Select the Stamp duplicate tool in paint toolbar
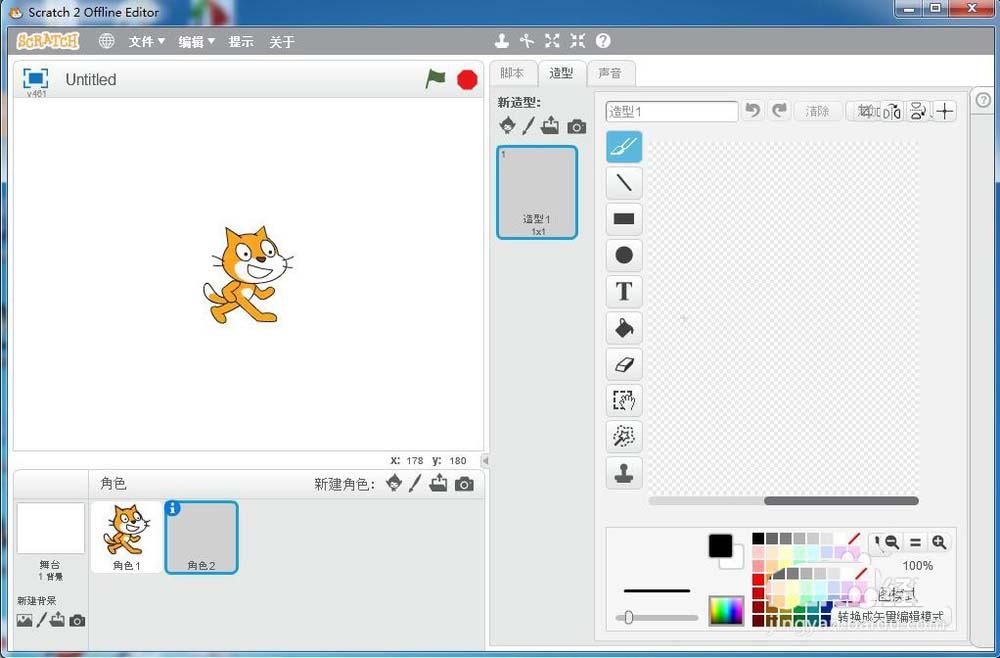Screen dimensions: 1000x658 624,473
